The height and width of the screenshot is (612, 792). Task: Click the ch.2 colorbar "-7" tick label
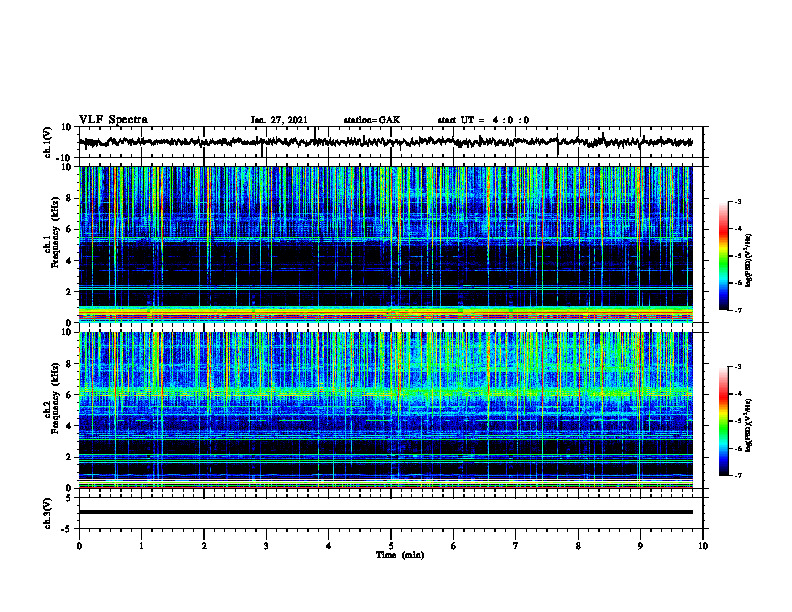737,475
